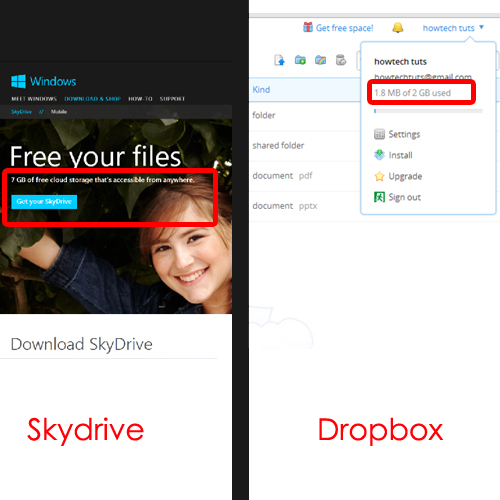Click the 1.8 MB of 2 GB used text

pyautogui.click(x=412, y=93)
